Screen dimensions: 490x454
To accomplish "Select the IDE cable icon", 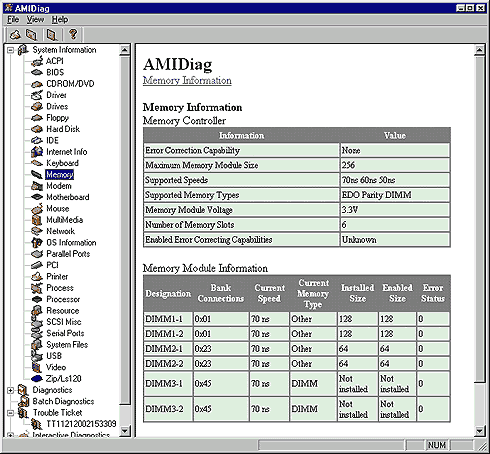I will point(37,141).
